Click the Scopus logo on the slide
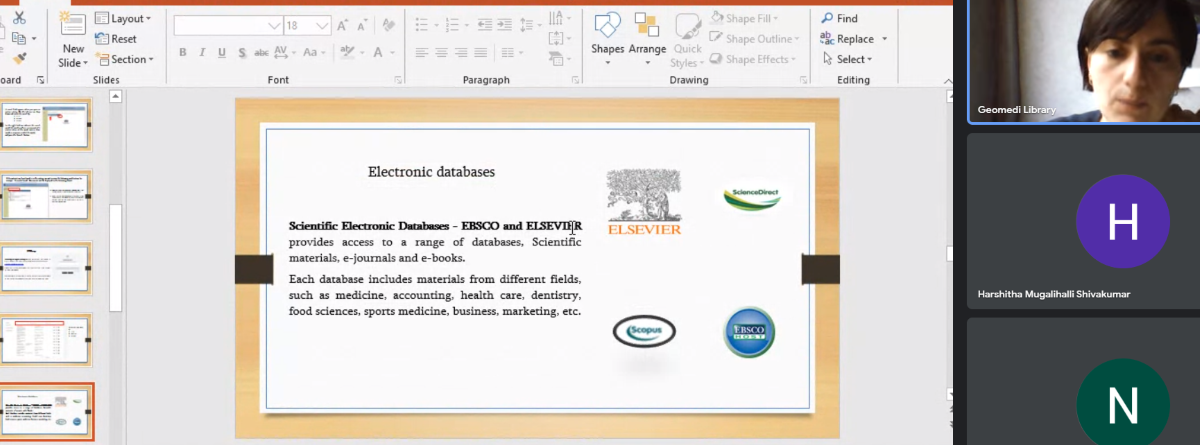The image size is (1200, 445). coord(644,331)
